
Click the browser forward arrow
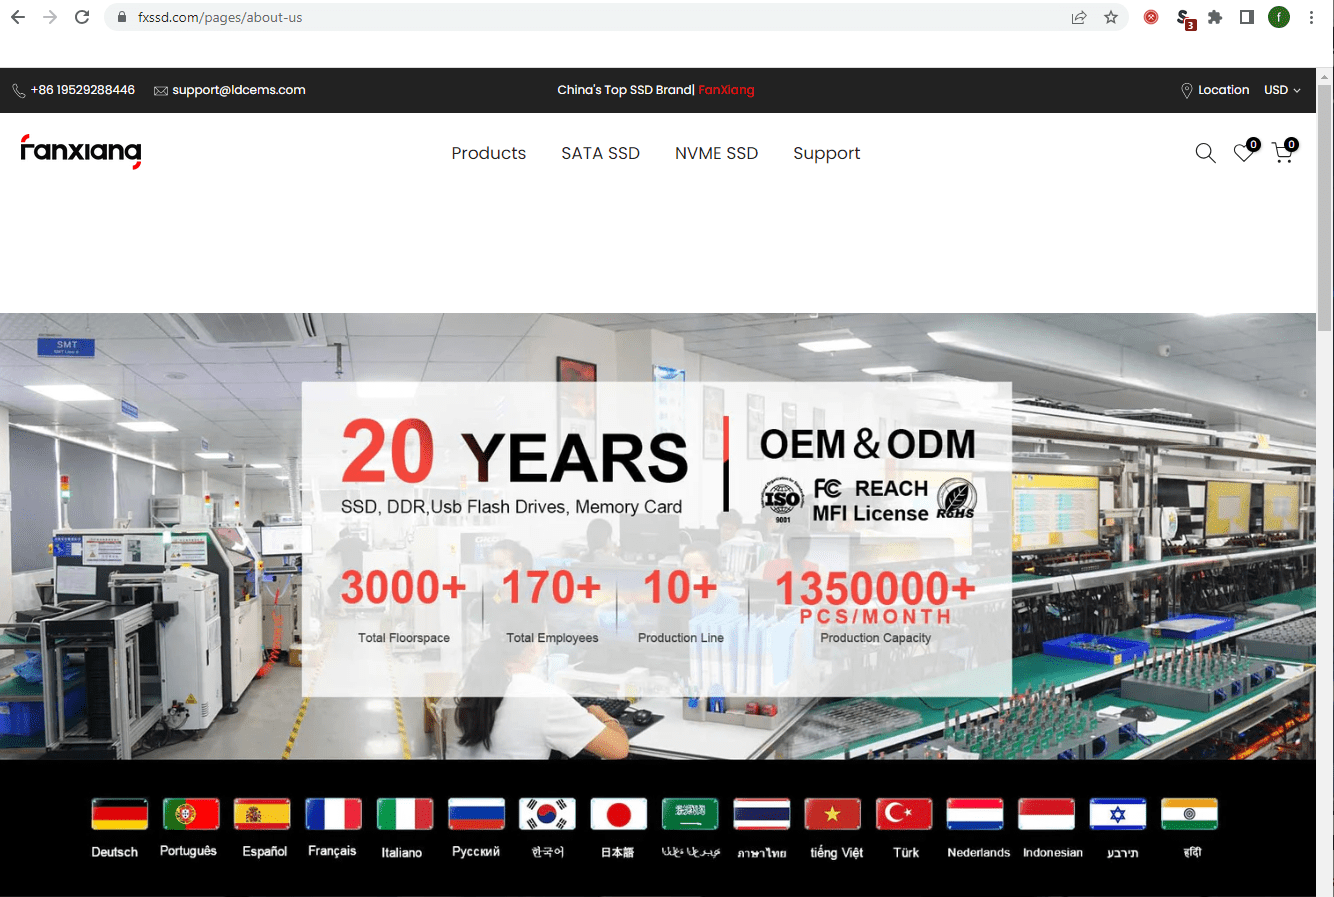50,17
